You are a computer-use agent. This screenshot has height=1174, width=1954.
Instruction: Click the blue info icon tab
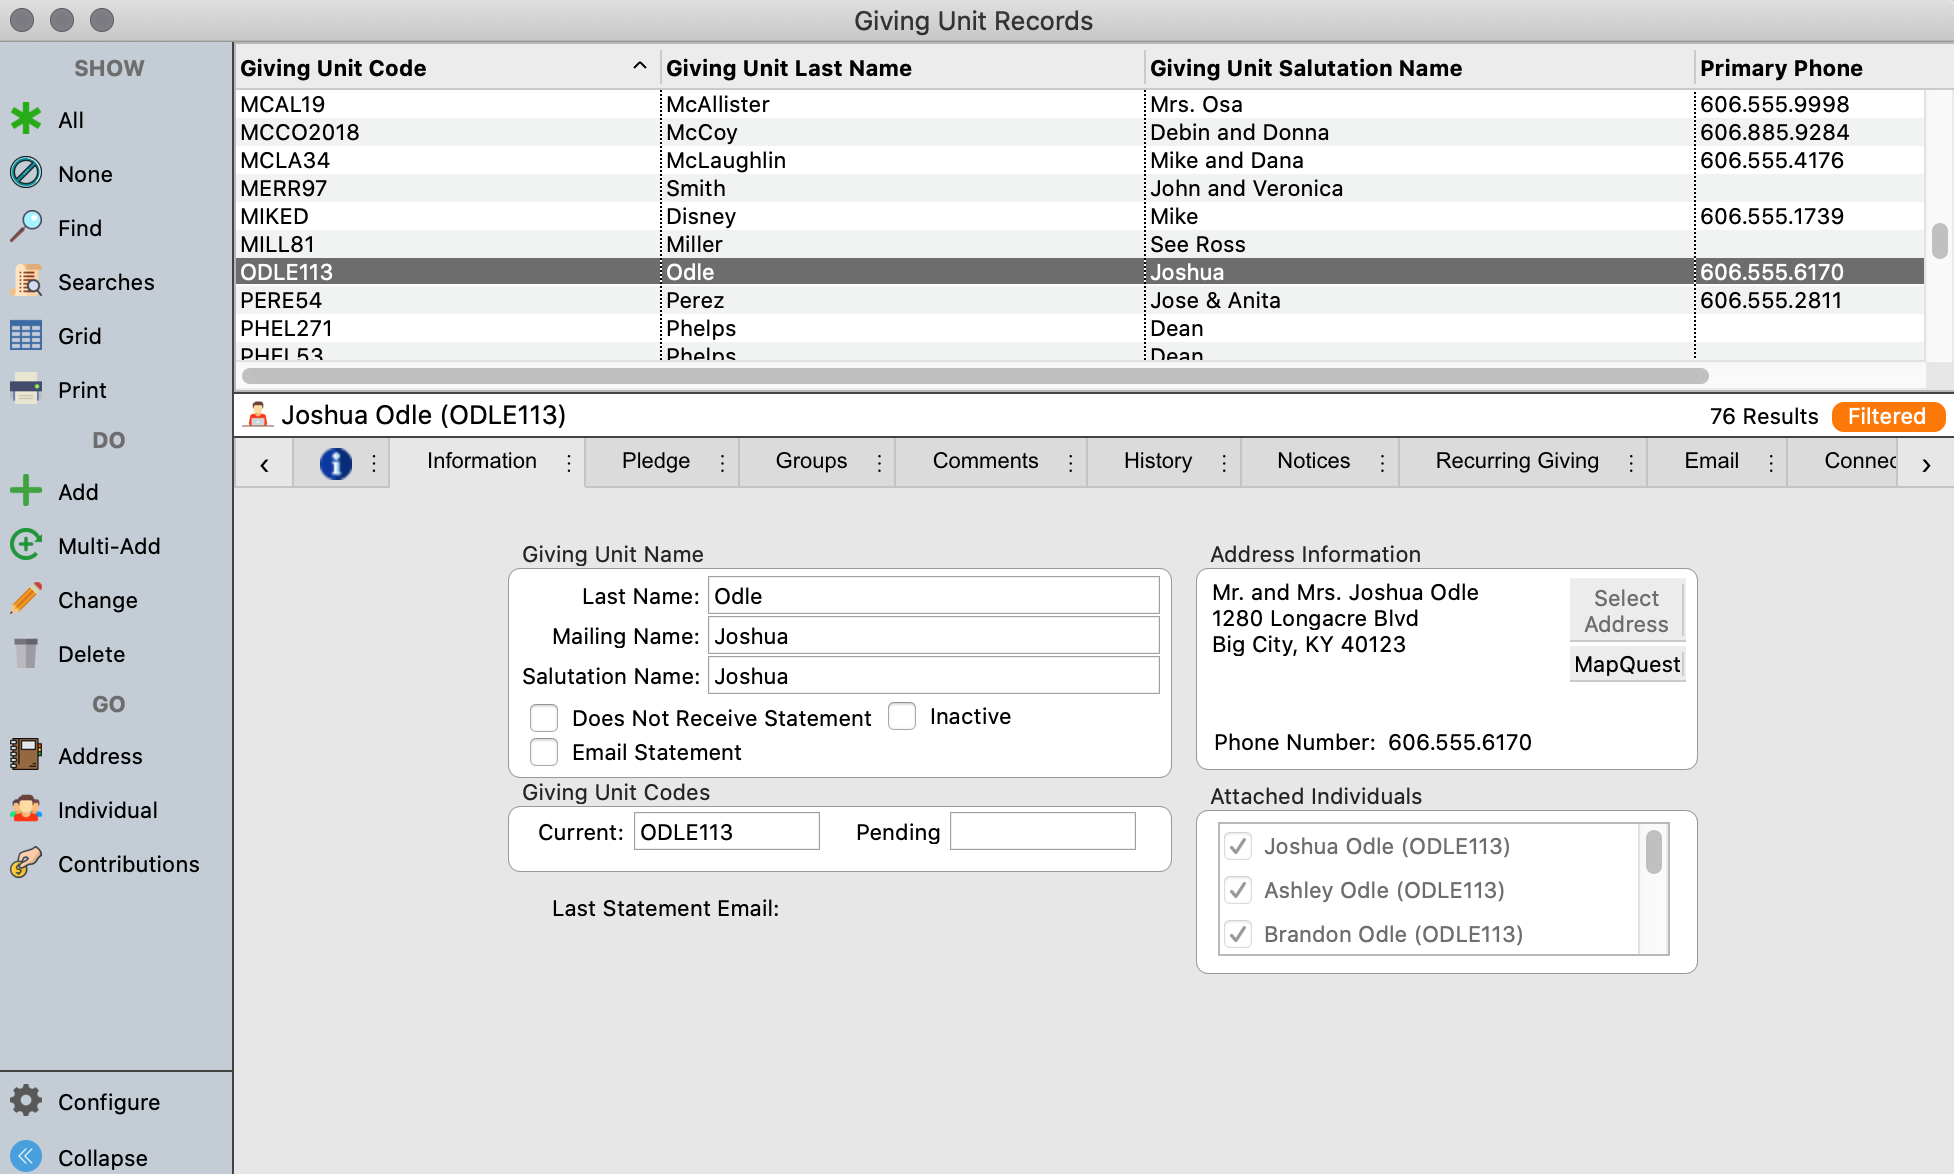[x=335, y=463]
